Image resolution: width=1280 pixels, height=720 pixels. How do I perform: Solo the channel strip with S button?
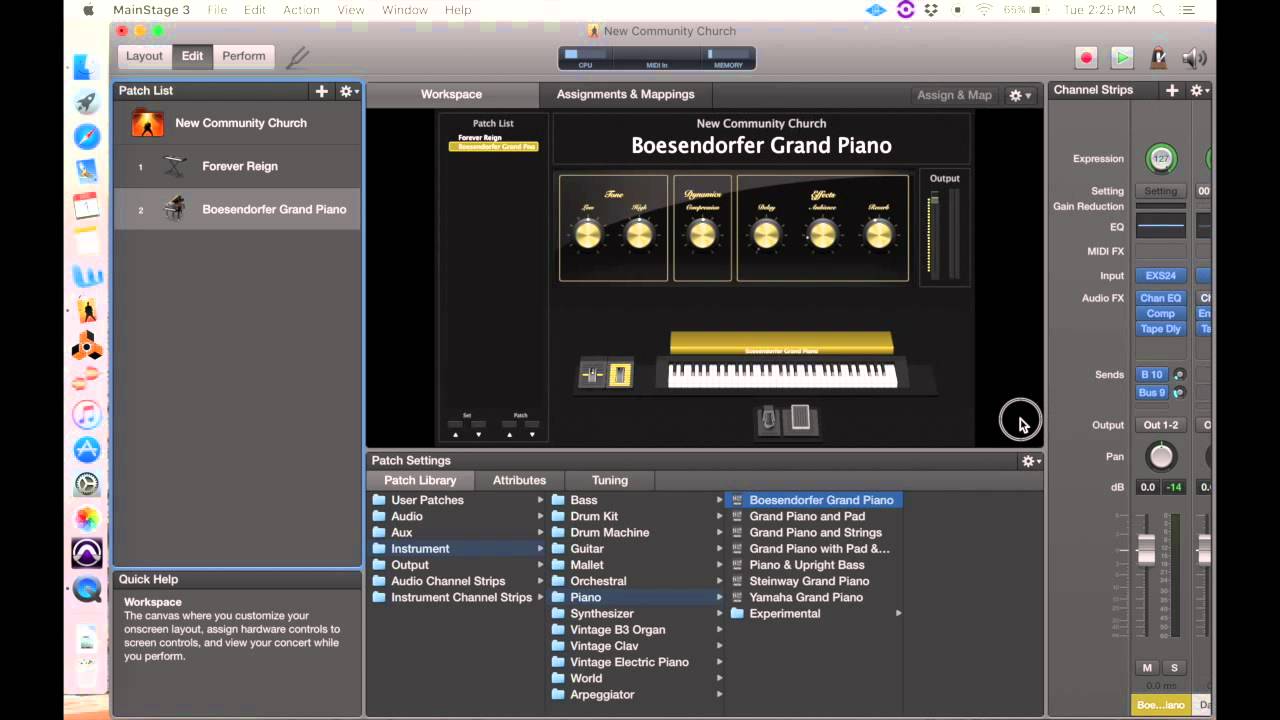pos(1174,668)
